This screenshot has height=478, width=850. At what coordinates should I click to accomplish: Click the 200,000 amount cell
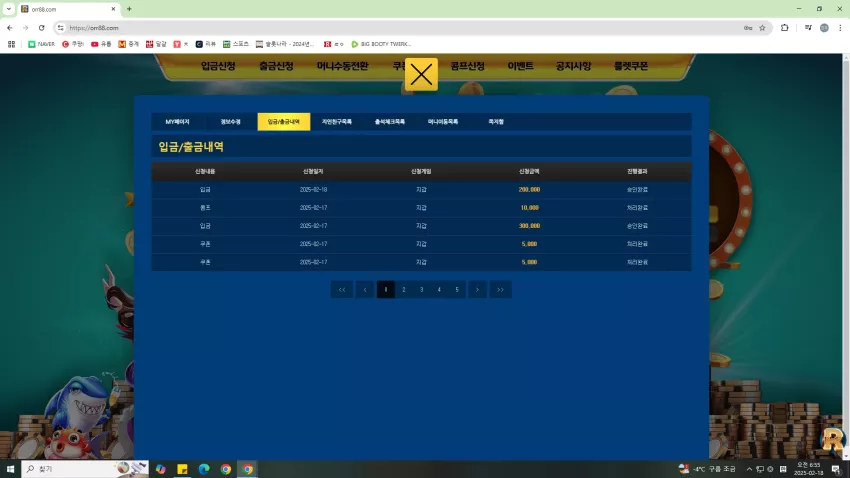529,190
